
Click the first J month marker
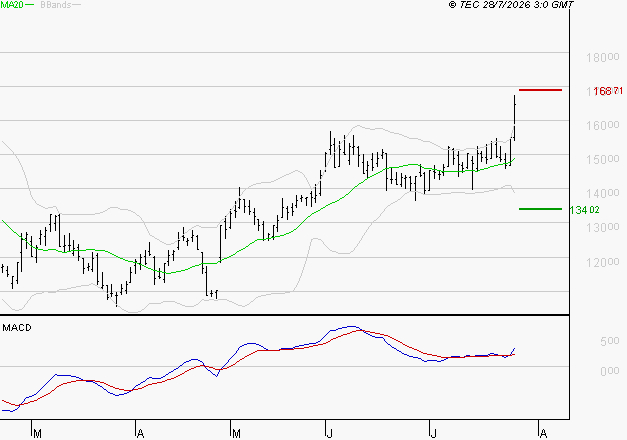coord(329,434)
